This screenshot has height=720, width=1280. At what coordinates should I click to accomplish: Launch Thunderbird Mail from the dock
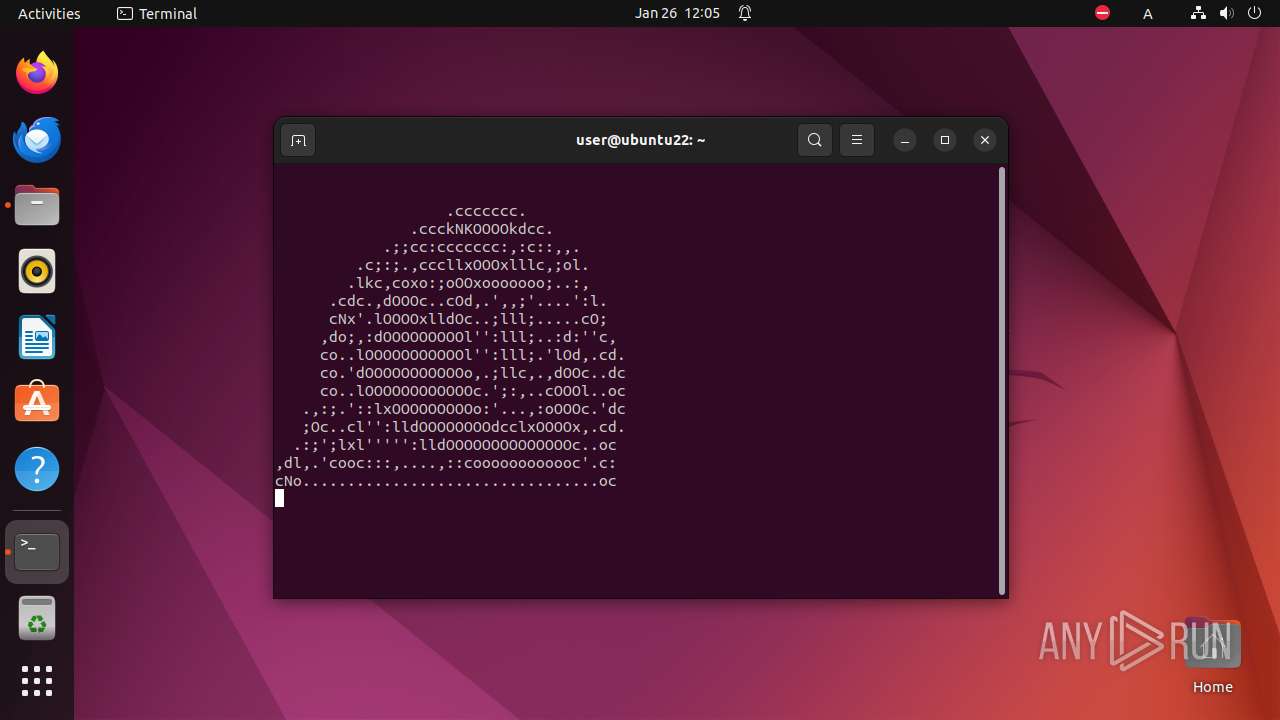(37, 139)
